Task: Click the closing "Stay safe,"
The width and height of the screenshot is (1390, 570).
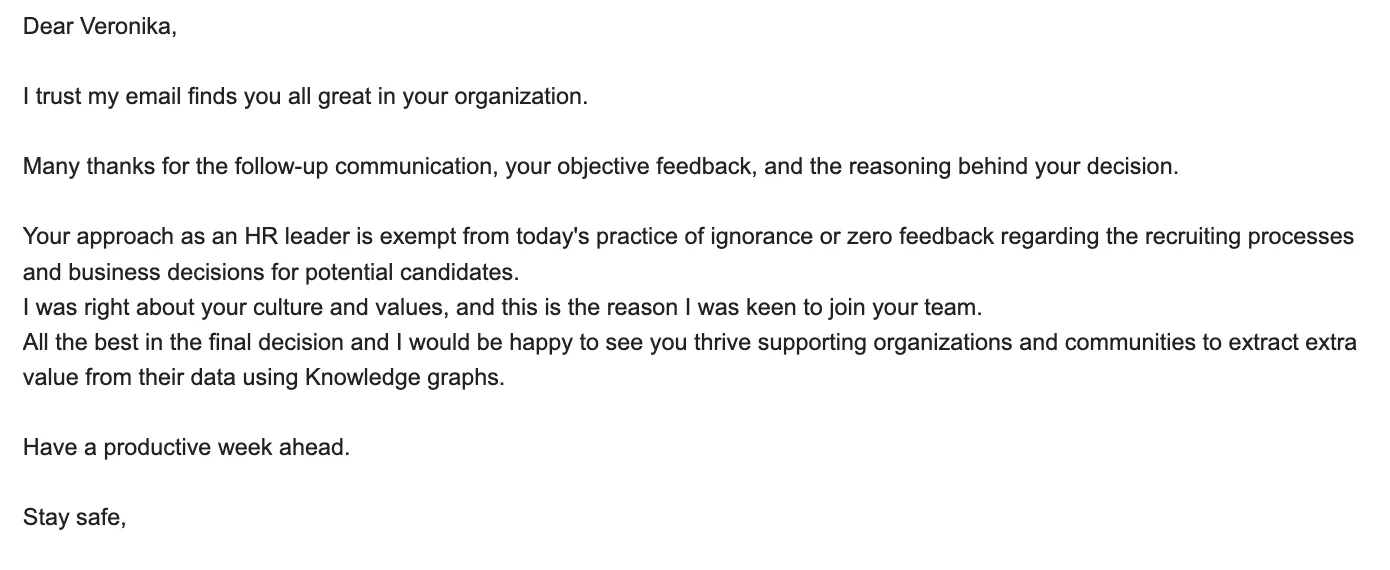Action: click(x=75, y=519)
